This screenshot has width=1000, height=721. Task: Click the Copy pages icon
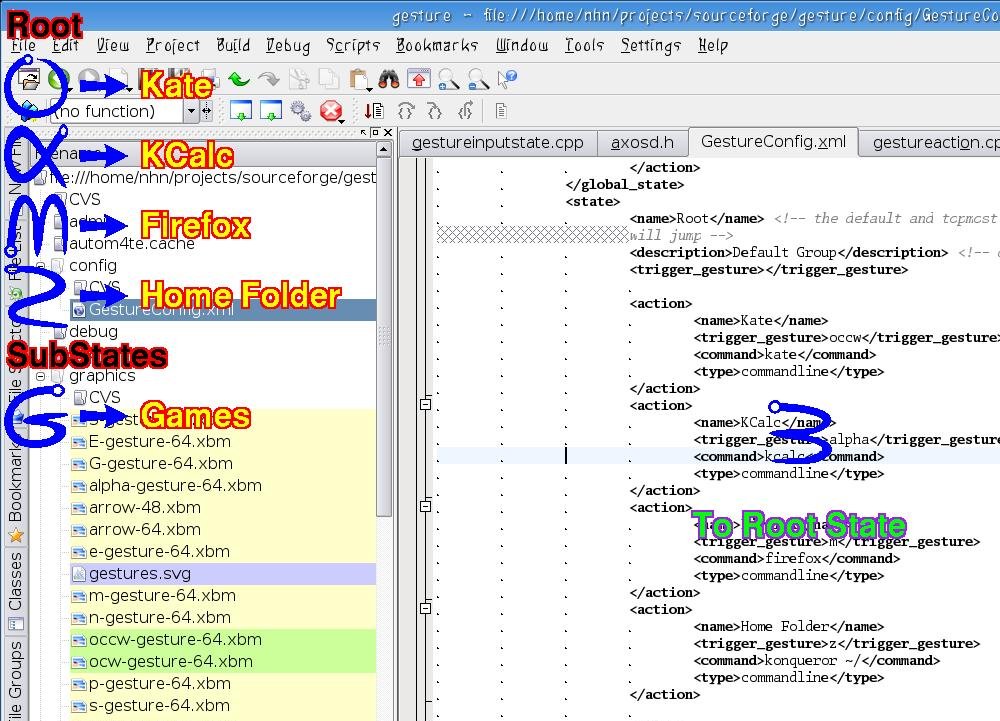click(328, 79)
